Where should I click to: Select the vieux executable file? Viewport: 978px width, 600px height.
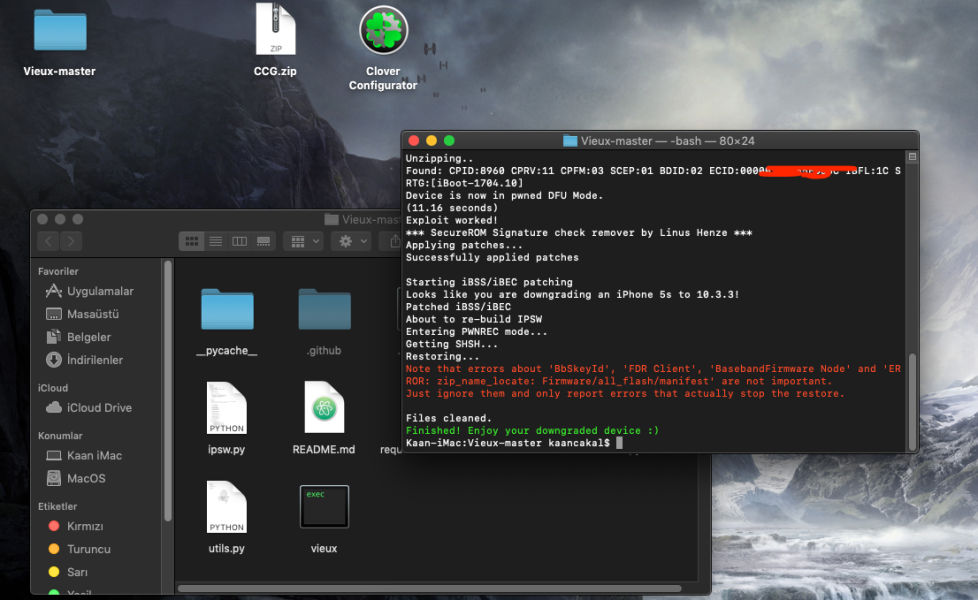324,508
